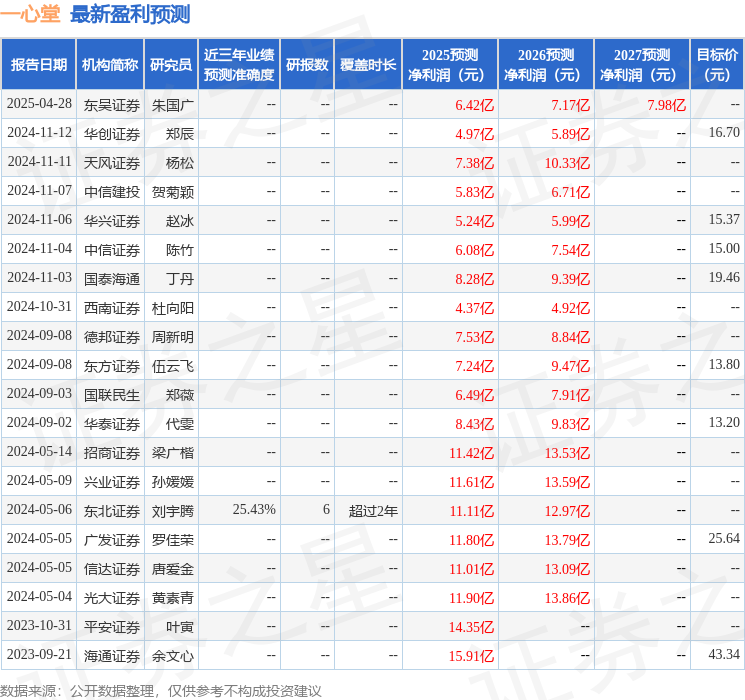Select institution 东方证券

tap(112, 366)
